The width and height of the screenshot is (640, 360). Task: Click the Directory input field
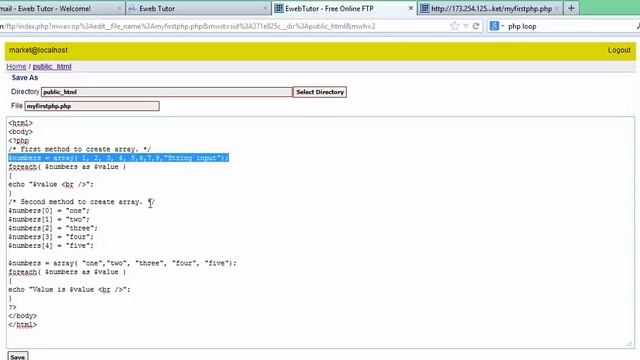tap(167, 92)
